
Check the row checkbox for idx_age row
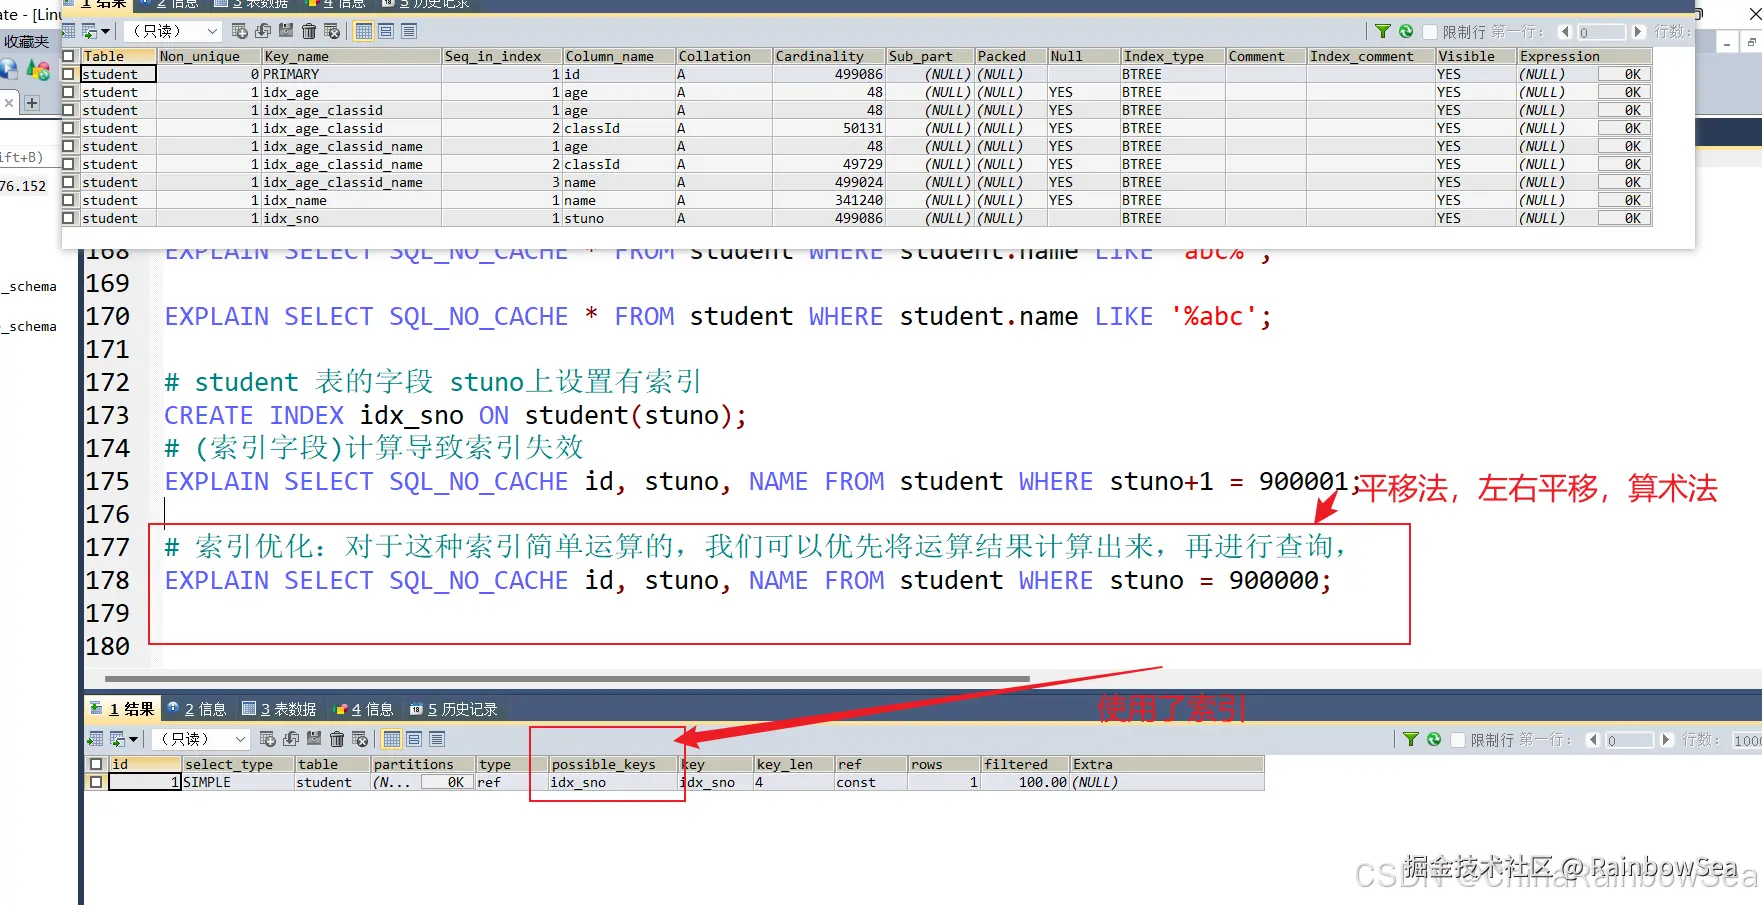(69, 92)
